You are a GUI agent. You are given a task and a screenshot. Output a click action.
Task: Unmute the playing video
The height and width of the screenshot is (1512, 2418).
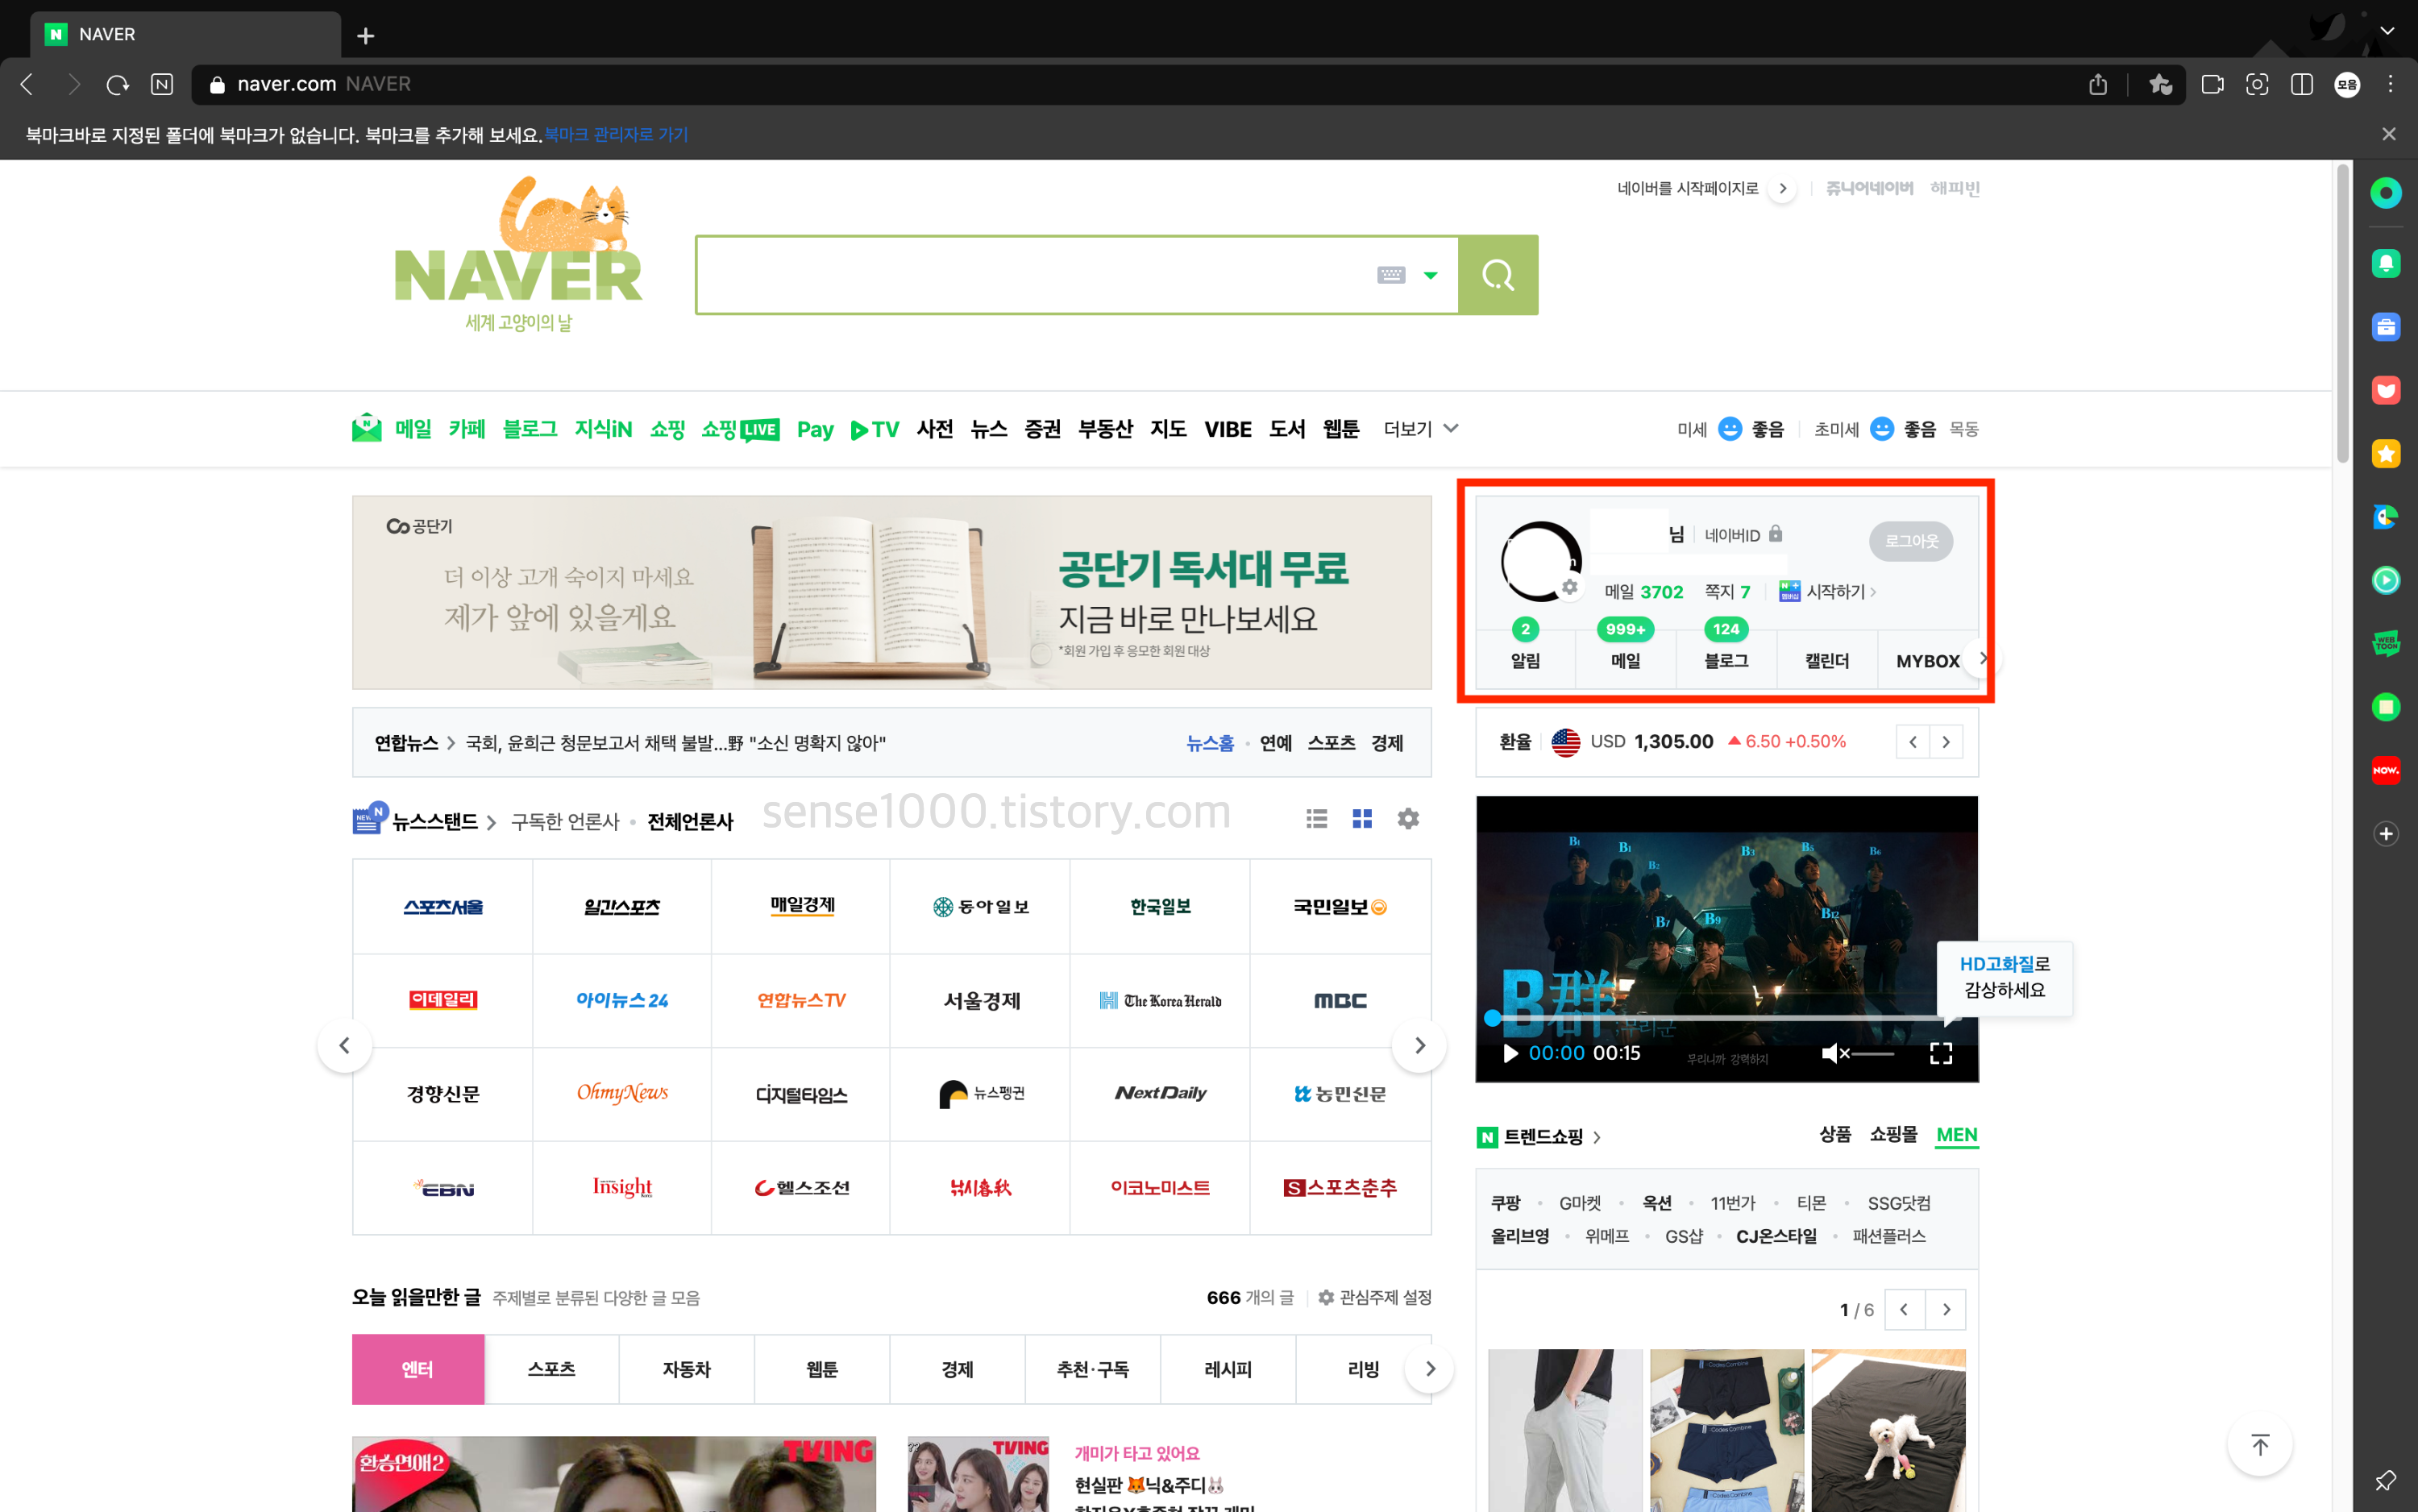click(x=1833, y=1053)
